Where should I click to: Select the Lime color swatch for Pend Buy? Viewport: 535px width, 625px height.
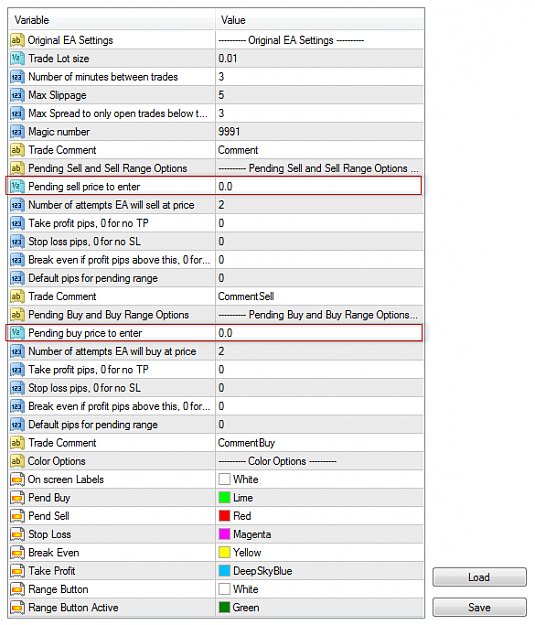[224, 498]
